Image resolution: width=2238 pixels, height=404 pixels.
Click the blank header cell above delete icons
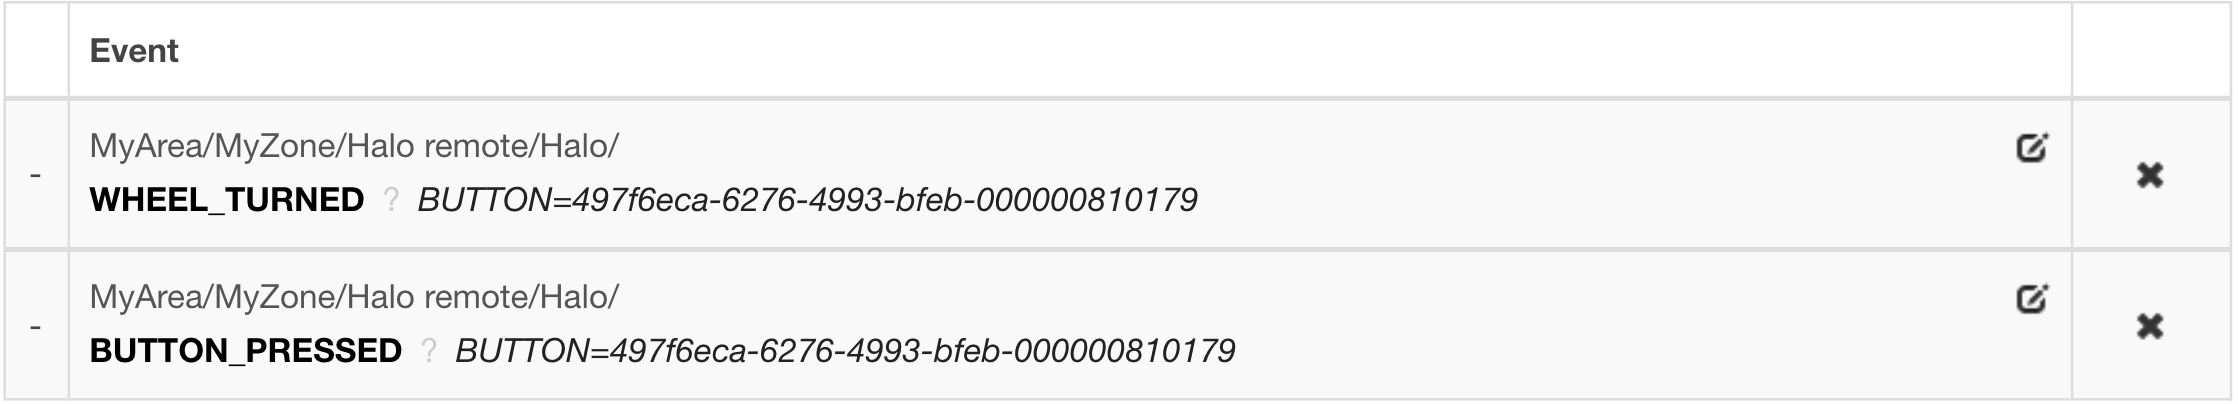[2150, 51]
